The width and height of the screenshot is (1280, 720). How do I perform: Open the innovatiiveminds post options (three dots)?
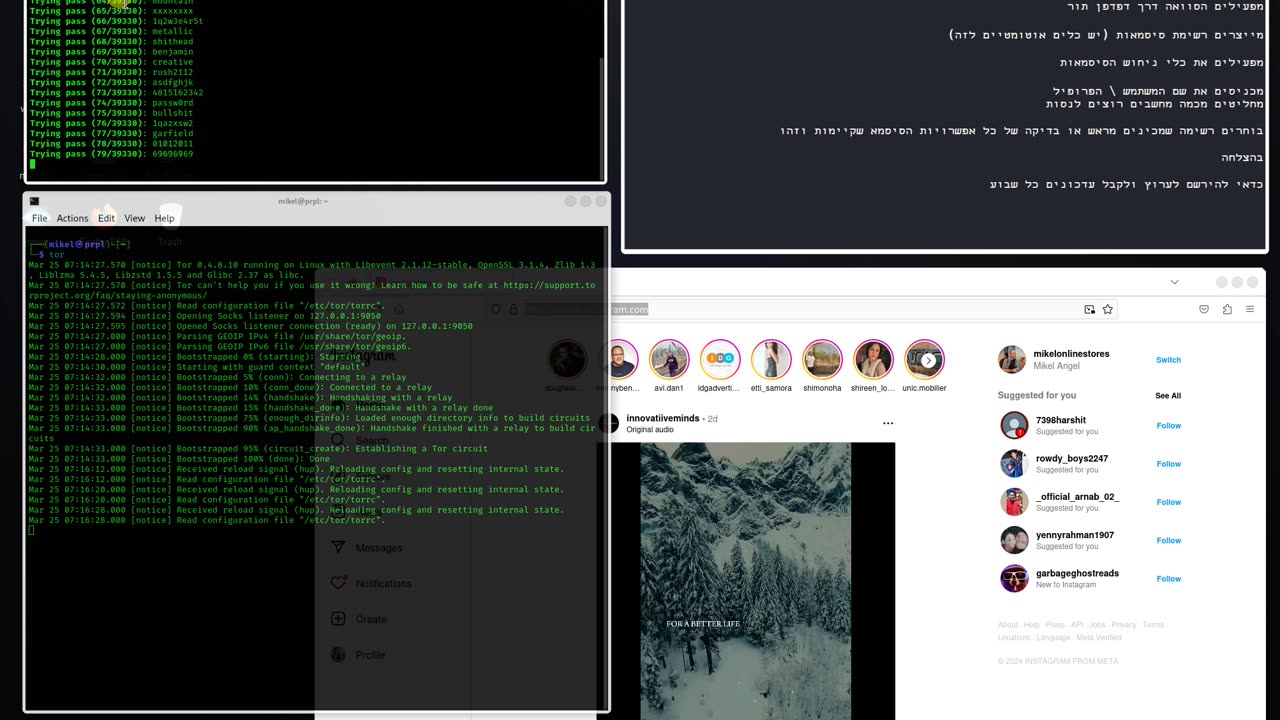887,423
